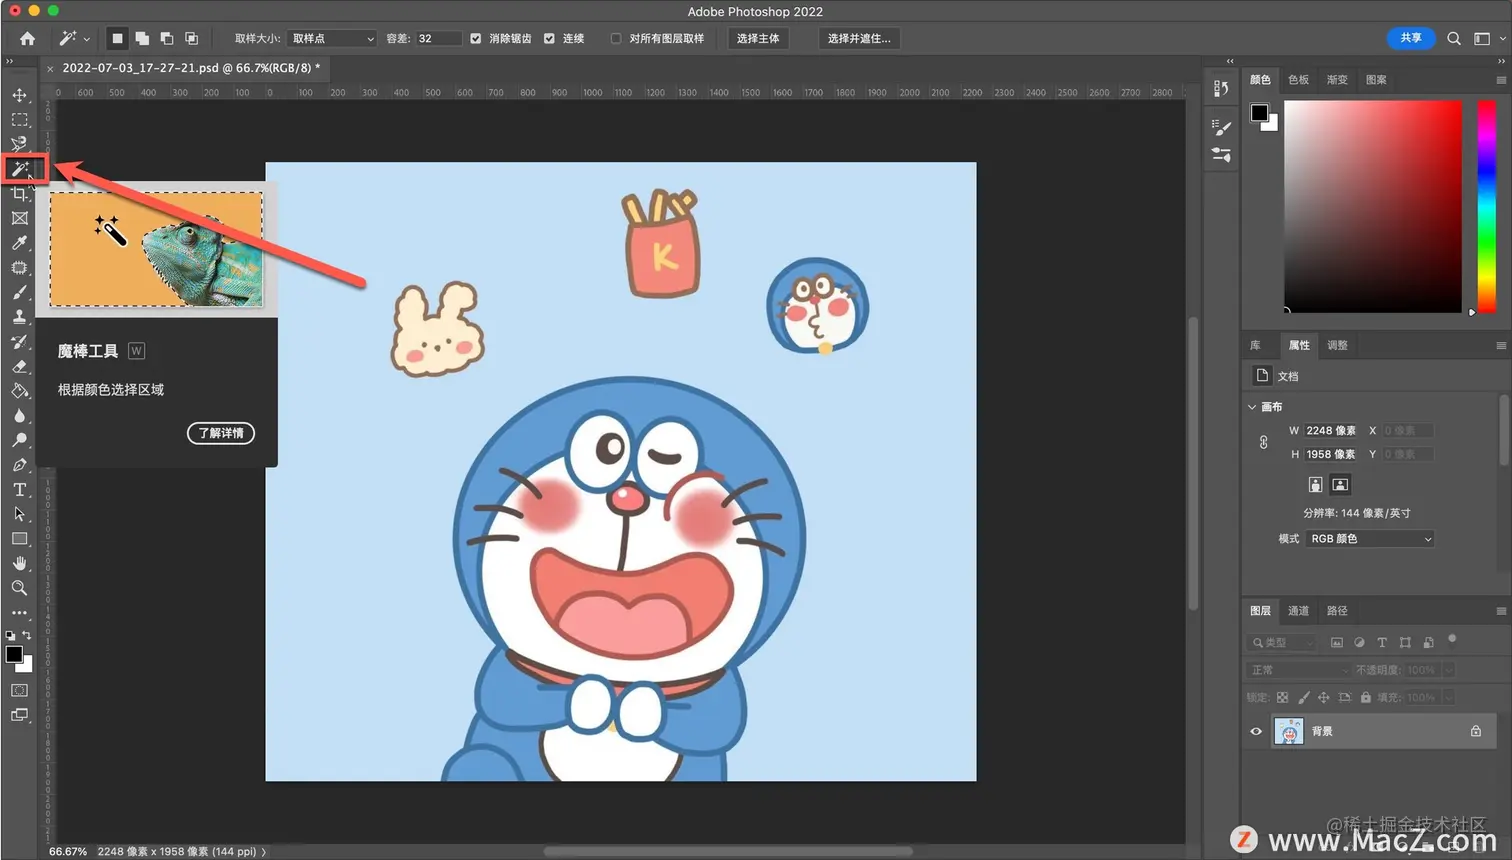The width and height of the screenshot is (1512, 860).
Task: Open the 取样点 sample size dropdown
Action: coord(332,38)
